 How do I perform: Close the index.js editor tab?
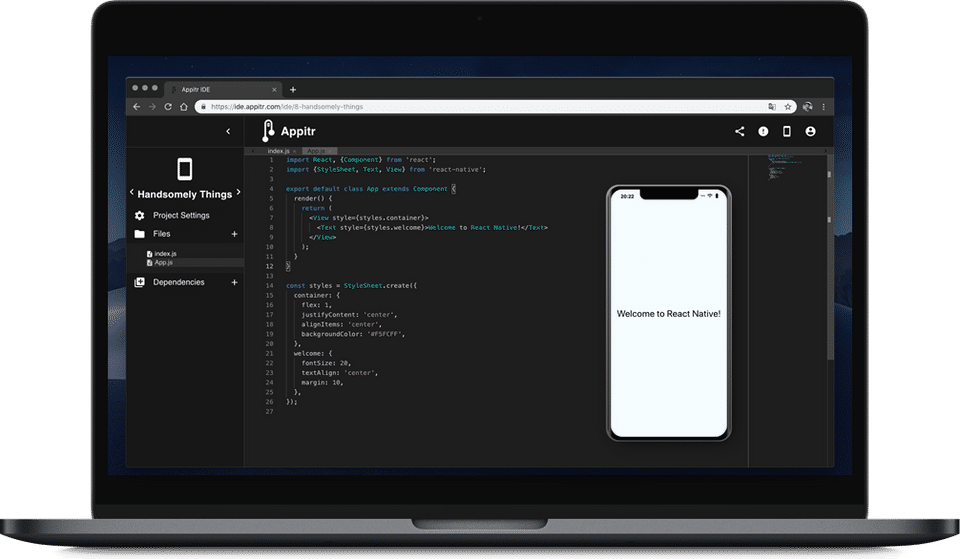click(294, 151)
